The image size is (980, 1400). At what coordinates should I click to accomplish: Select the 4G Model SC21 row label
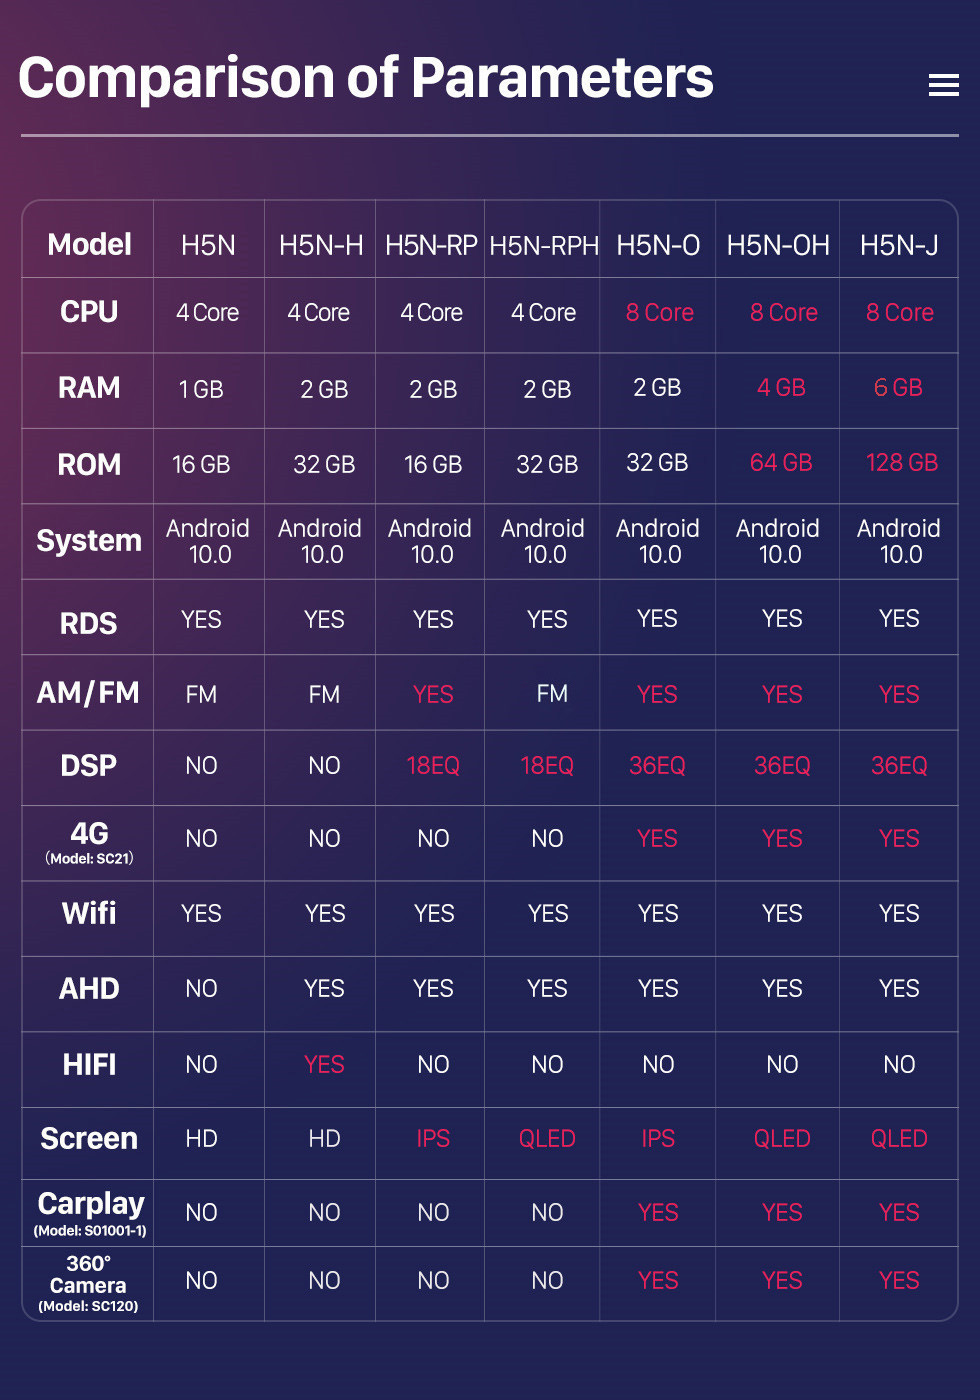coord(89,843)
